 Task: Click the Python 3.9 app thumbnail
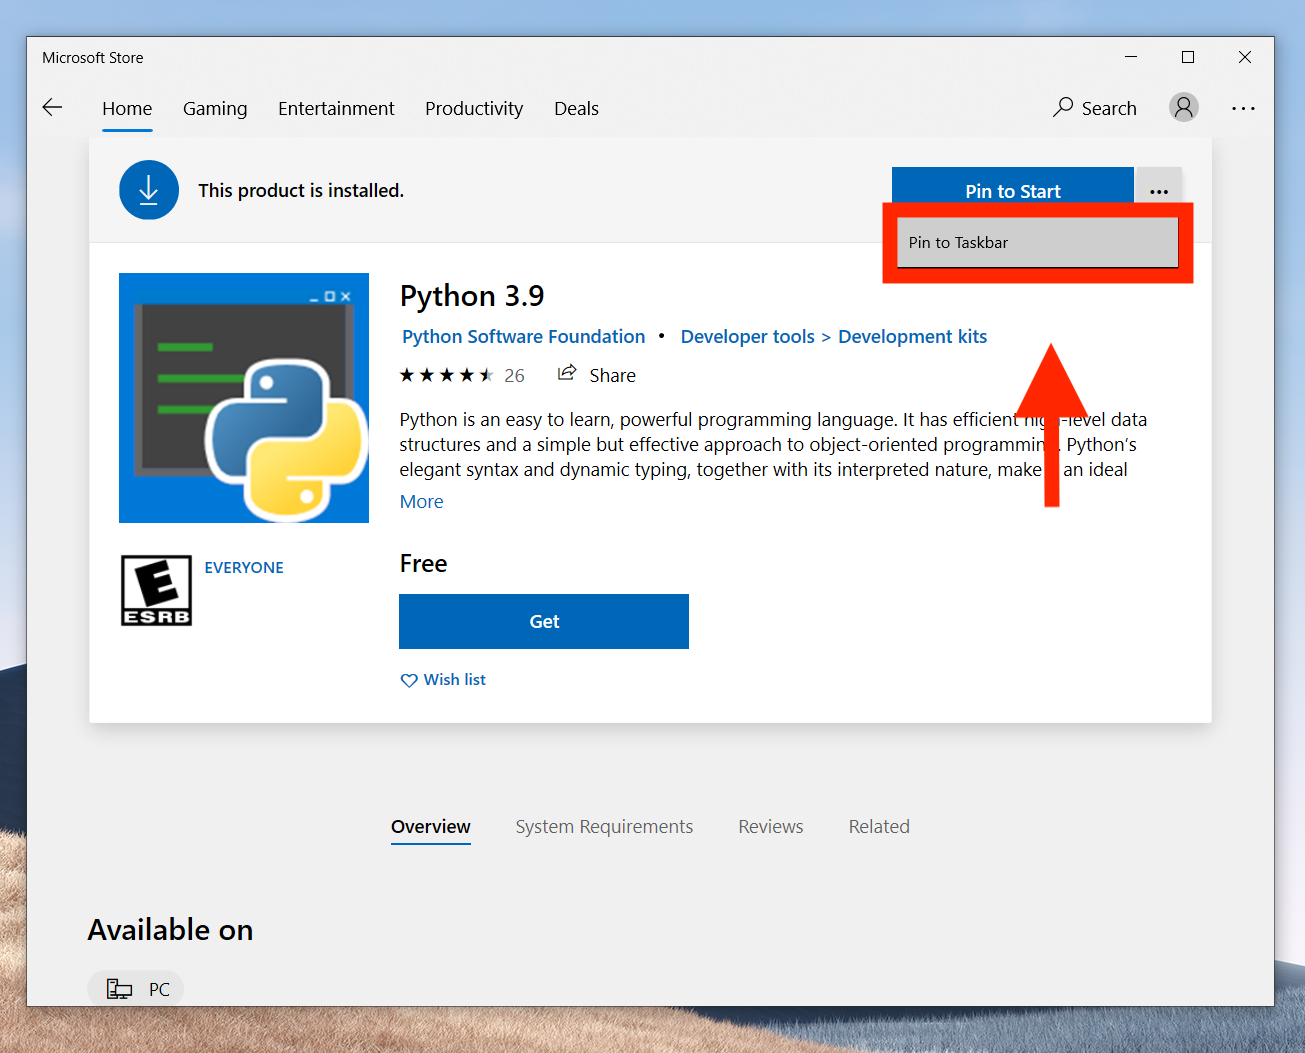(x=244, y=398)
